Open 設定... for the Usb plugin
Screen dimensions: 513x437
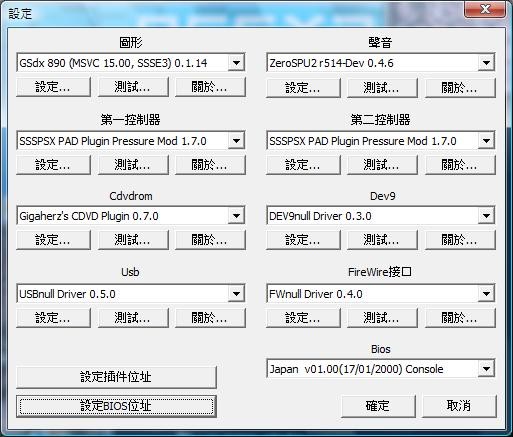tap(53, 318)
